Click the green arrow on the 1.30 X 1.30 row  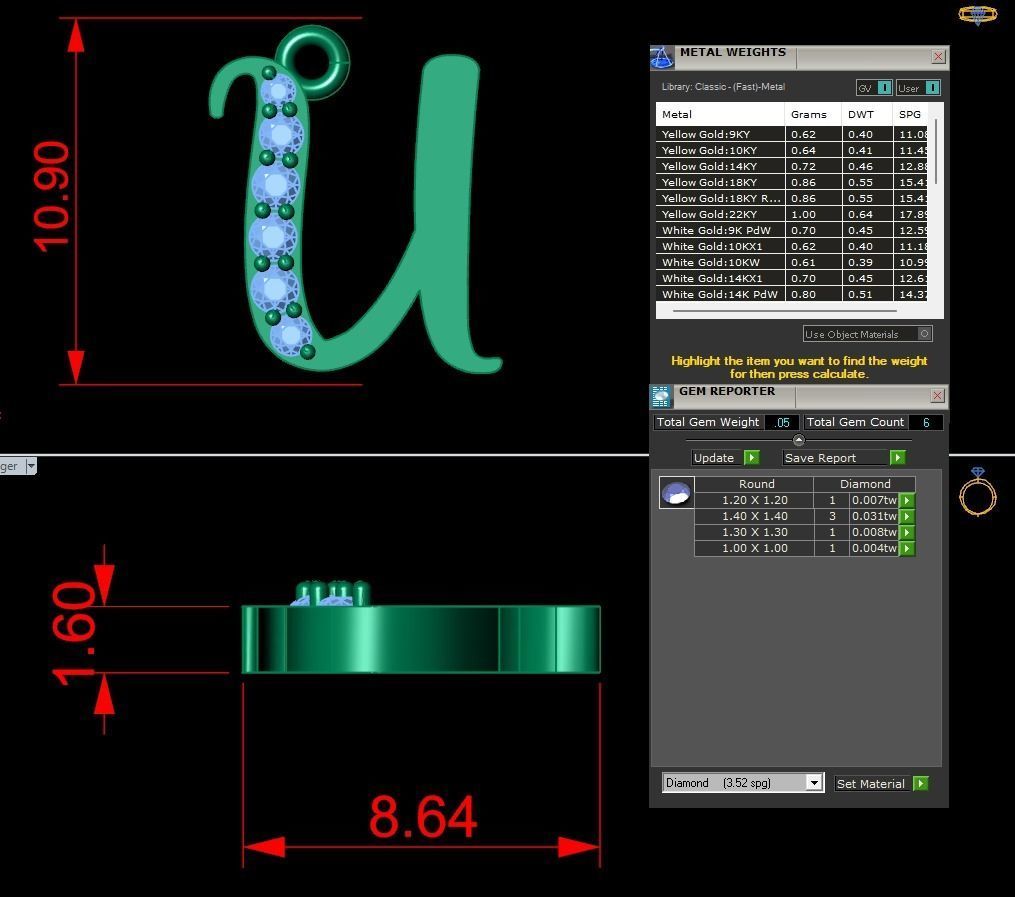click(907, 533)
